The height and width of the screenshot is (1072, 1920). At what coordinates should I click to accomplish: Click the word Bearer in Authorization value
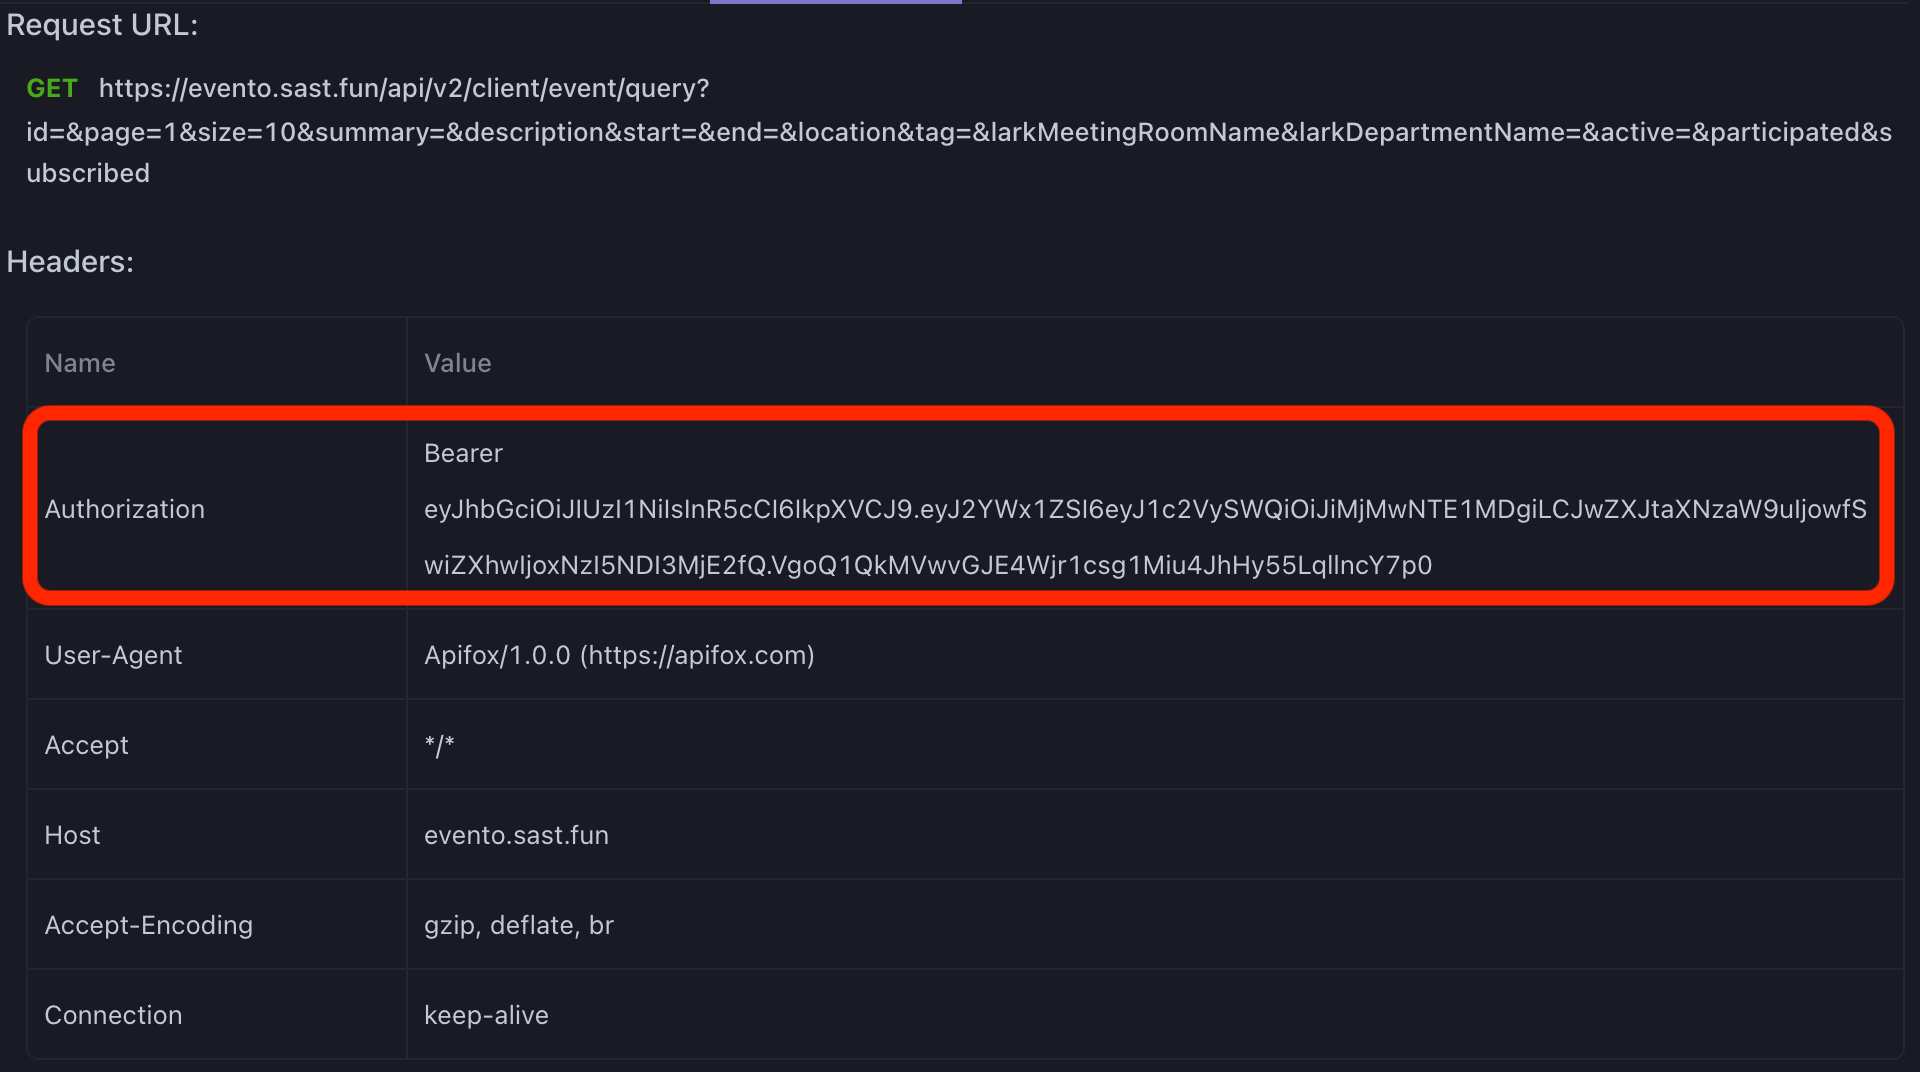point(463,453)
